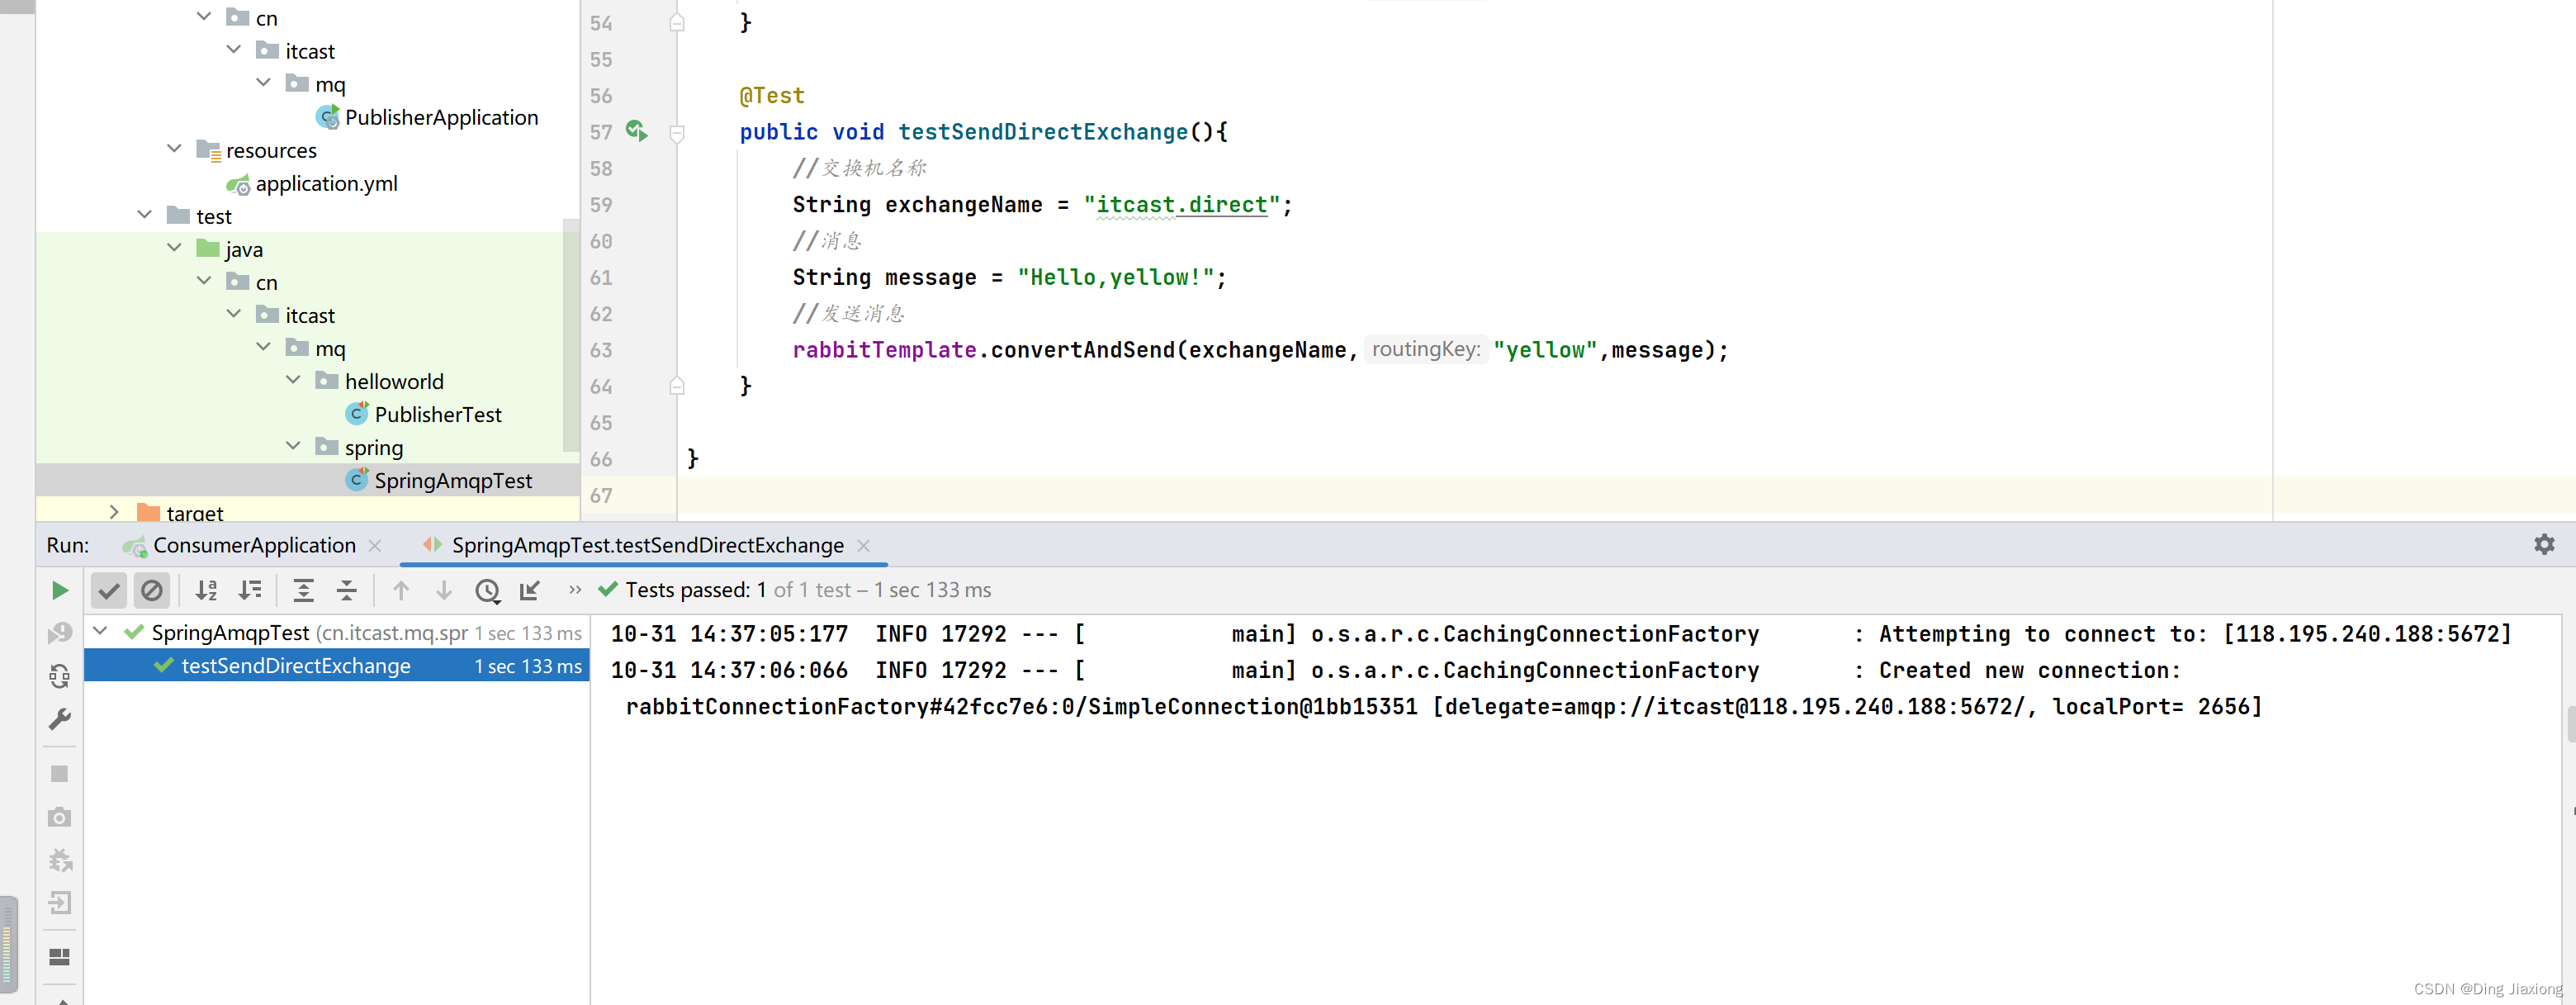Click the console scrollbar thumb
2576x1005 pixels.
[x=2570, y=723]
